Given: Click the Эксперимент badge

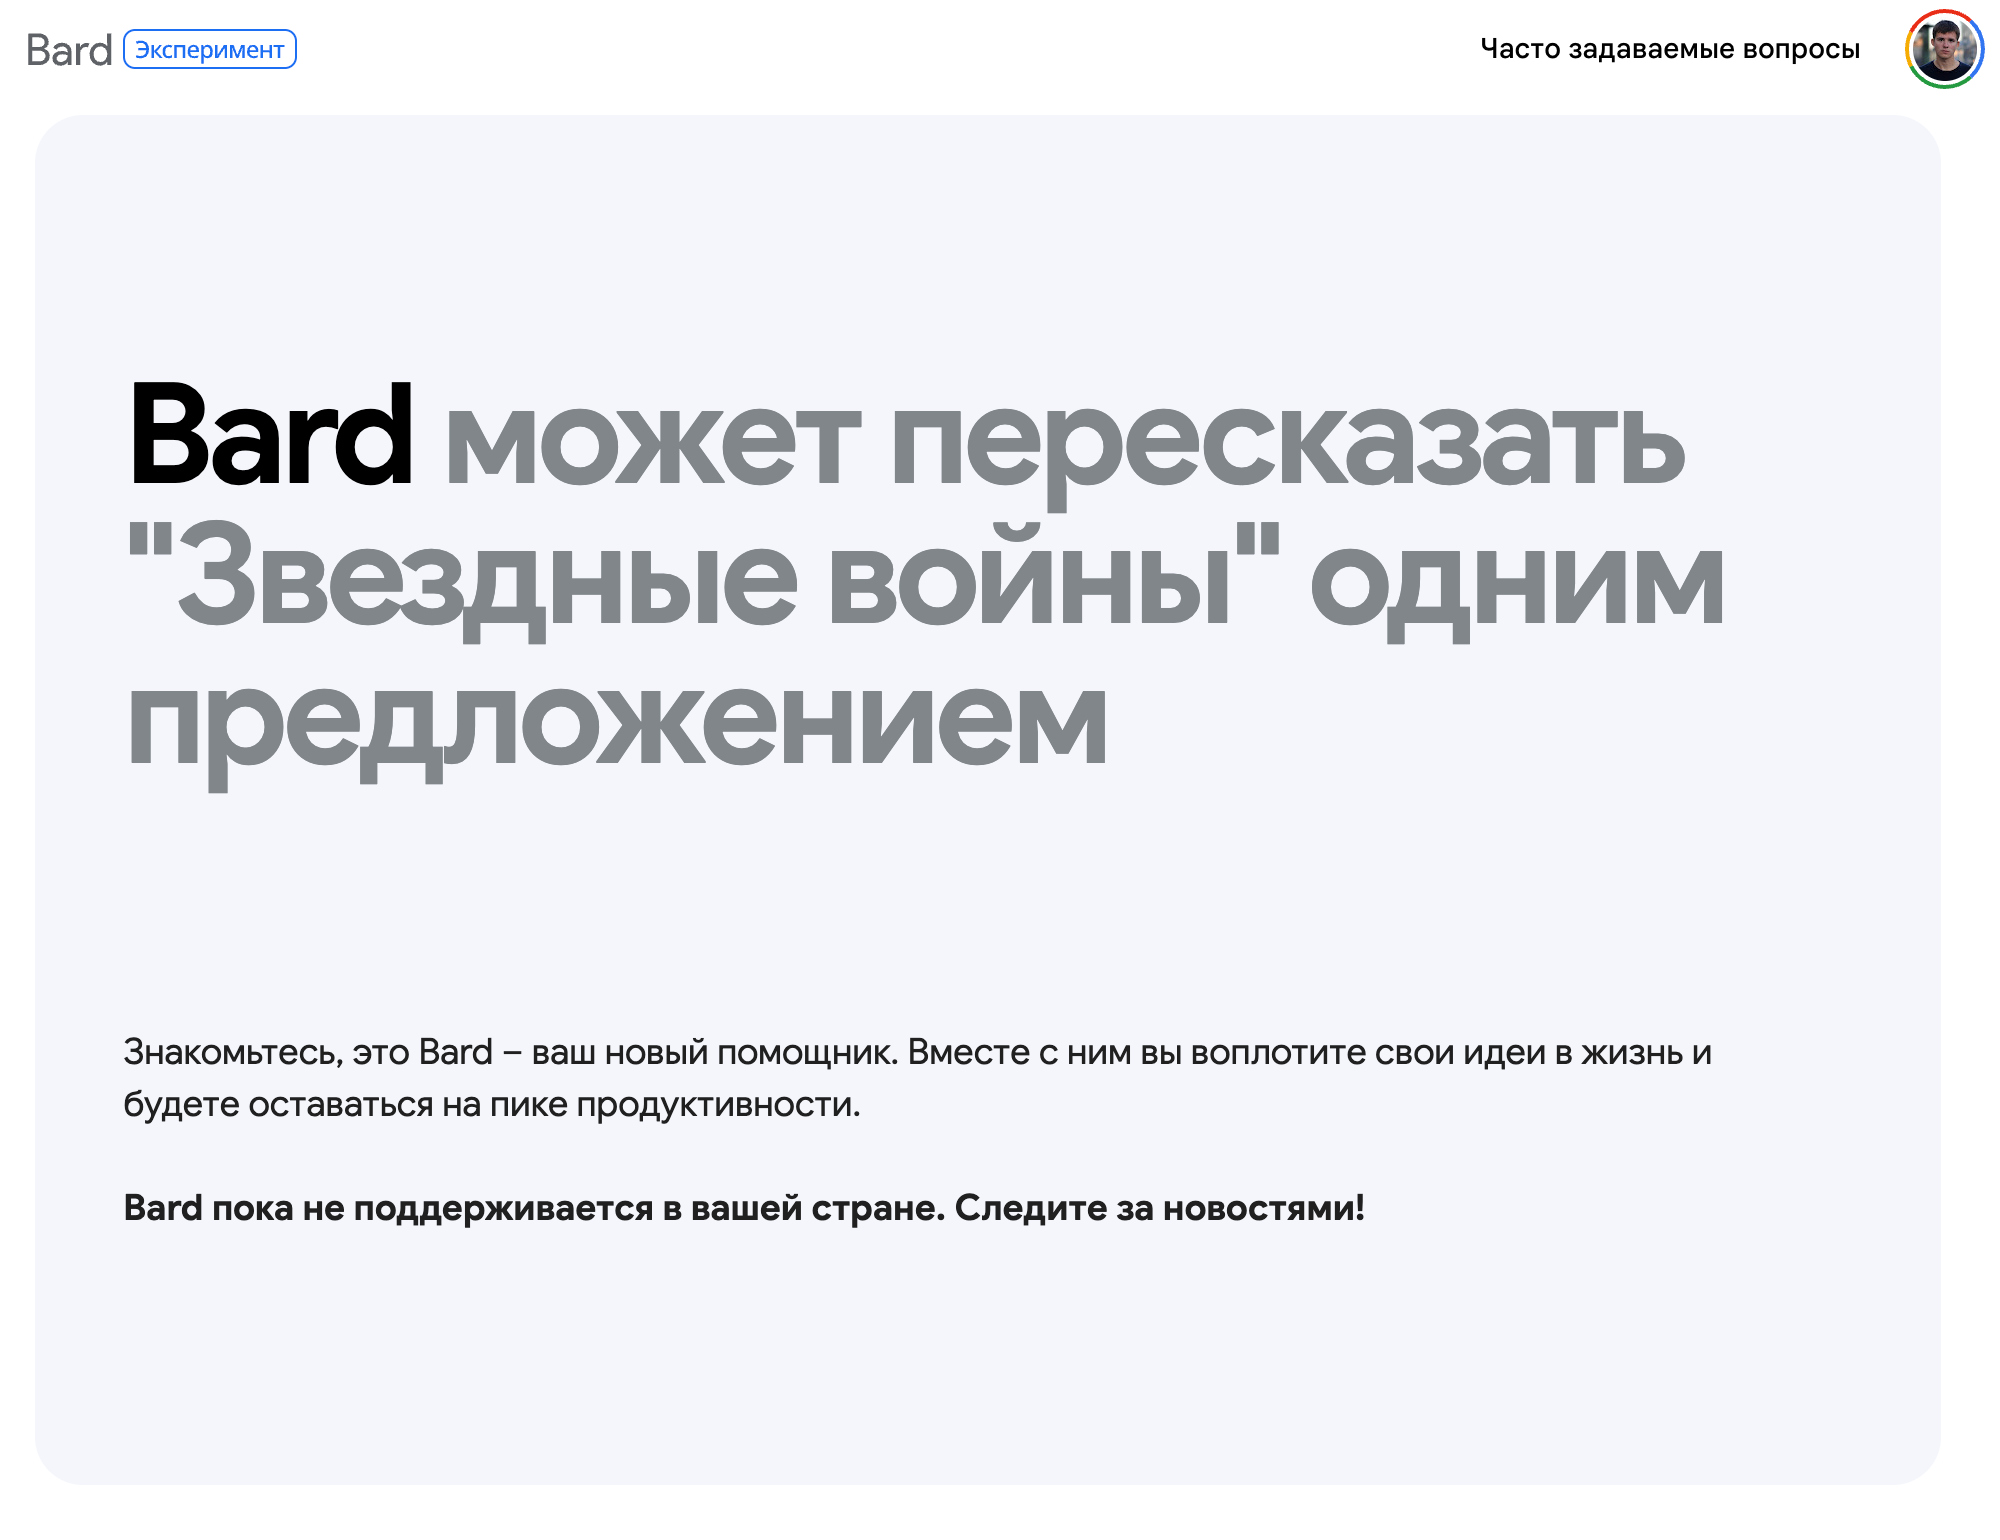Looking at the screenshot, I should [x=210, y=50].
